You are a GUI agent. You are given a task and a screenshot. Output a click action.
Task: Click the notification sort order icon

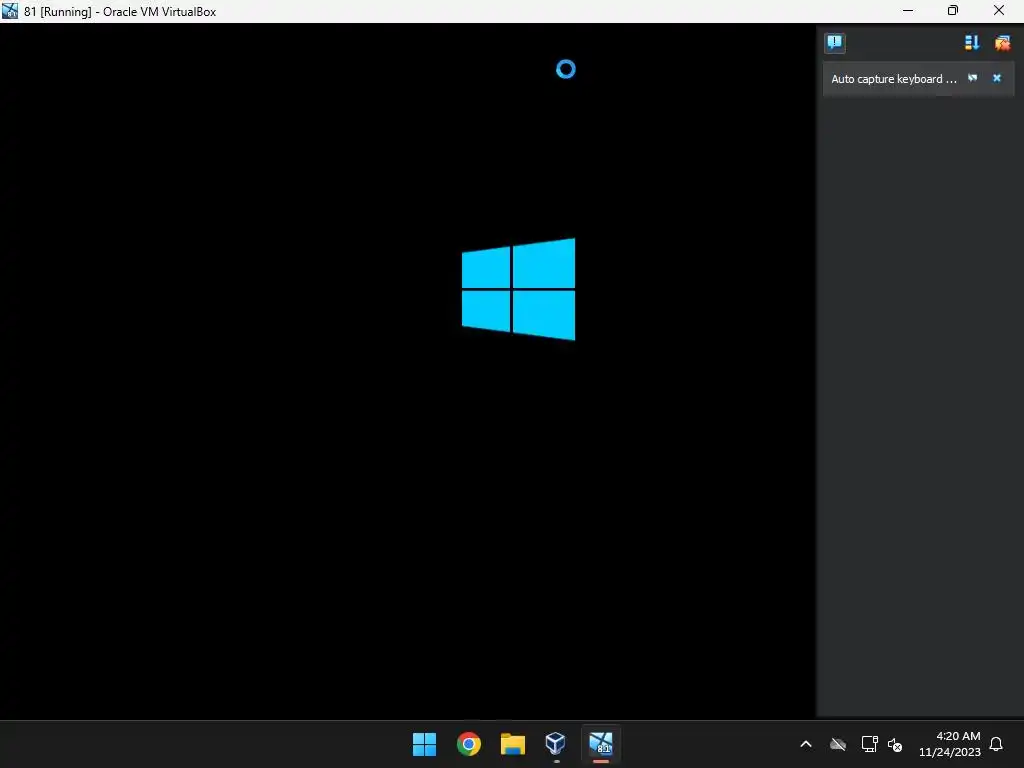972,43
